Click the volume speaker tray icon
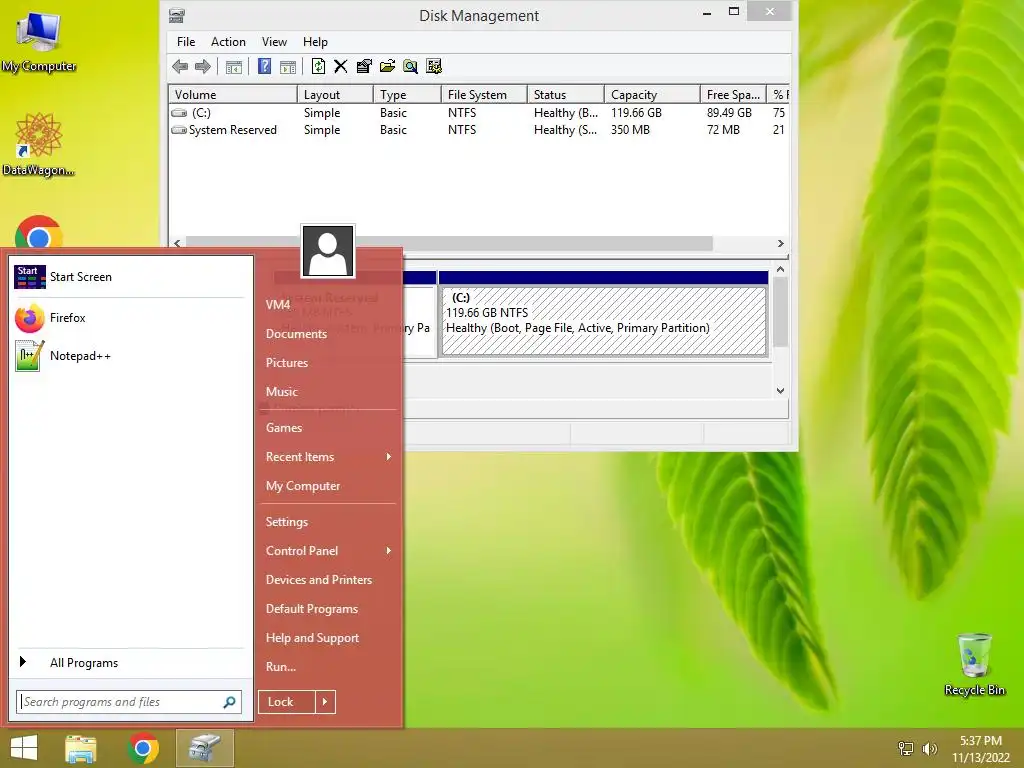Image resolution: width=1024 pixels, height=768 pixels. pyautogui.click(x=929, y=748)
